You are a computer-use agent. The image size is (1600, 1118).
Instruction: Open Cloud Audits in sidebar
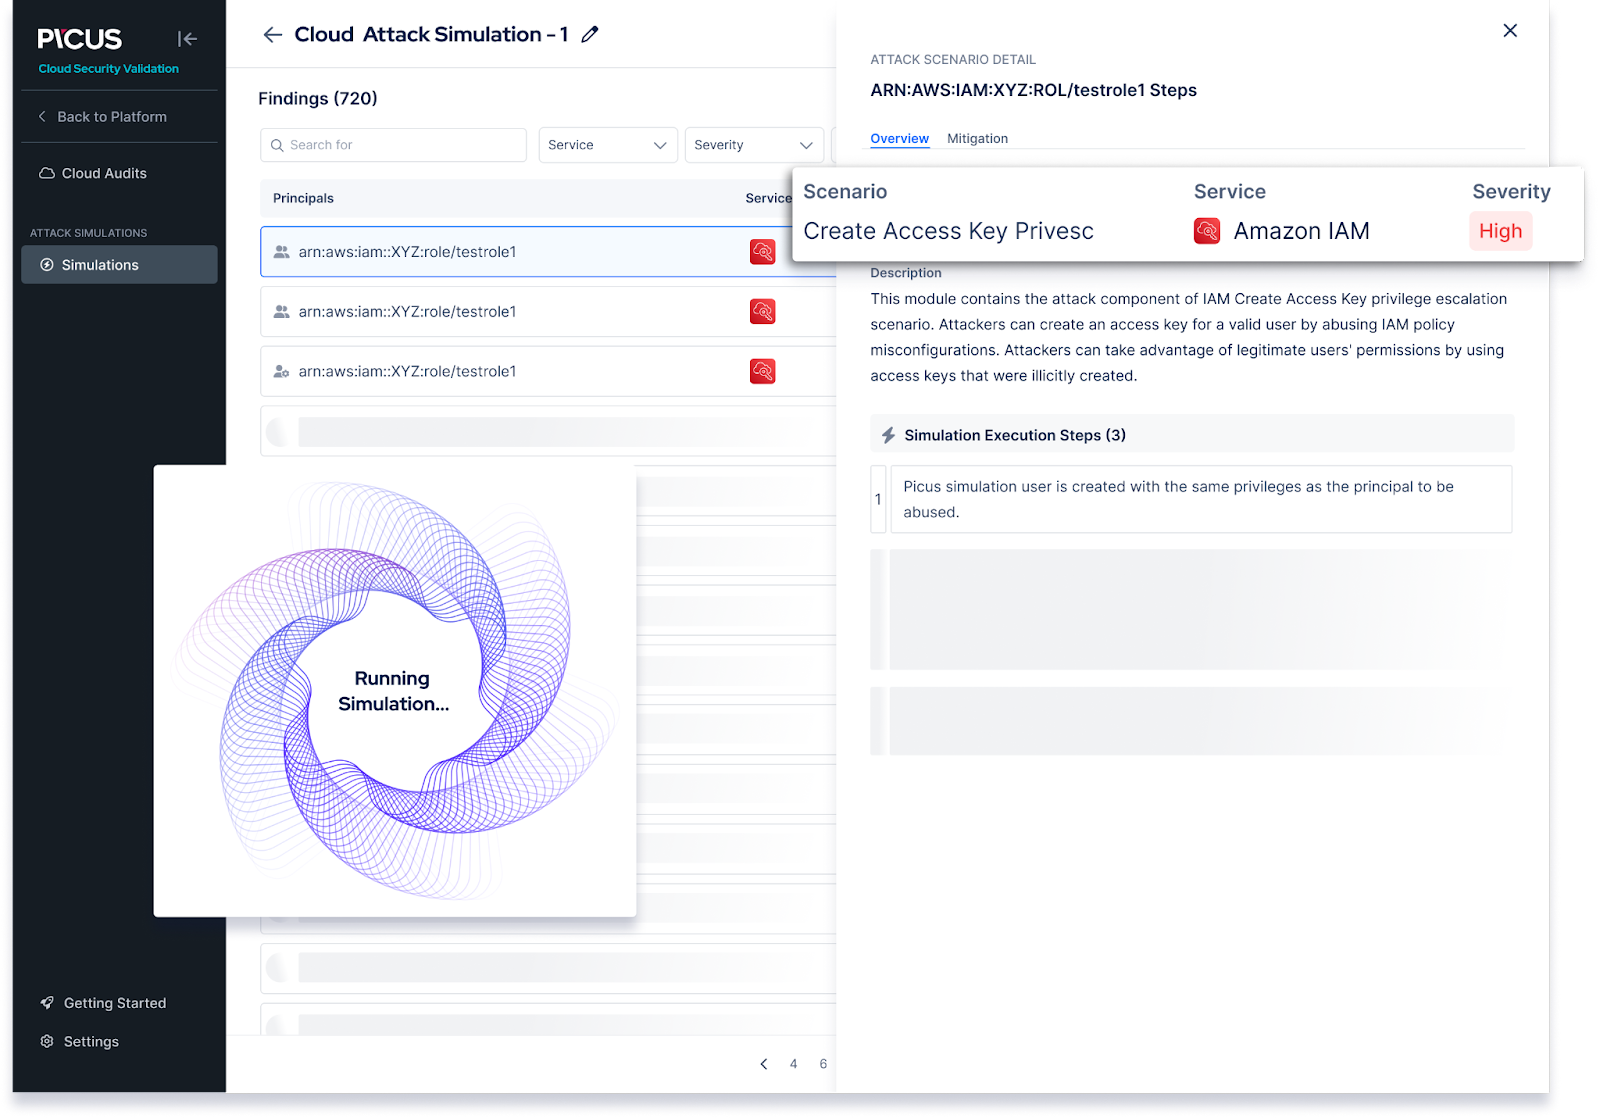coord(104,174)
